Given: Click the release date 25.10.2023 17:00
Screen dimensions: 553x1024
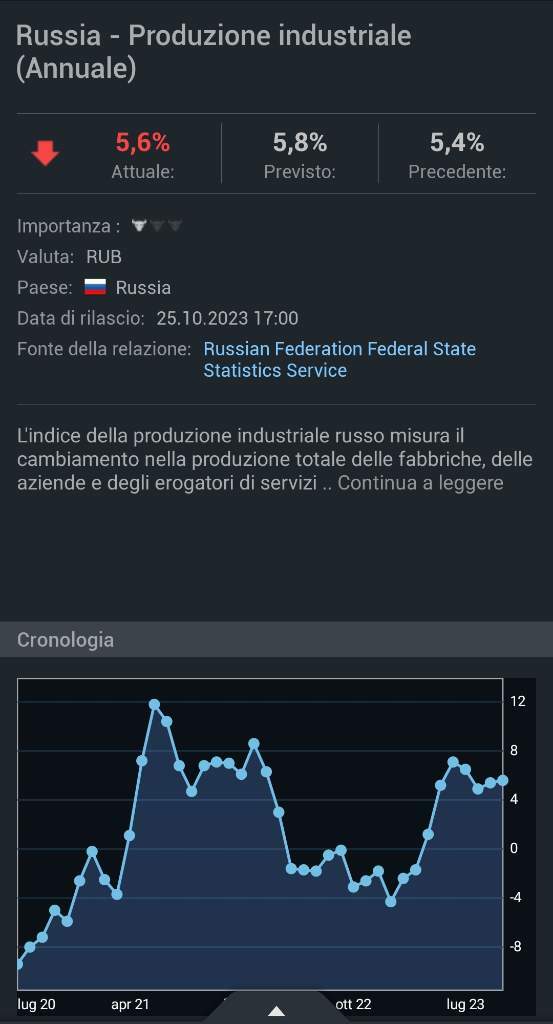Looking at the screenshot, I should point(227,319).
